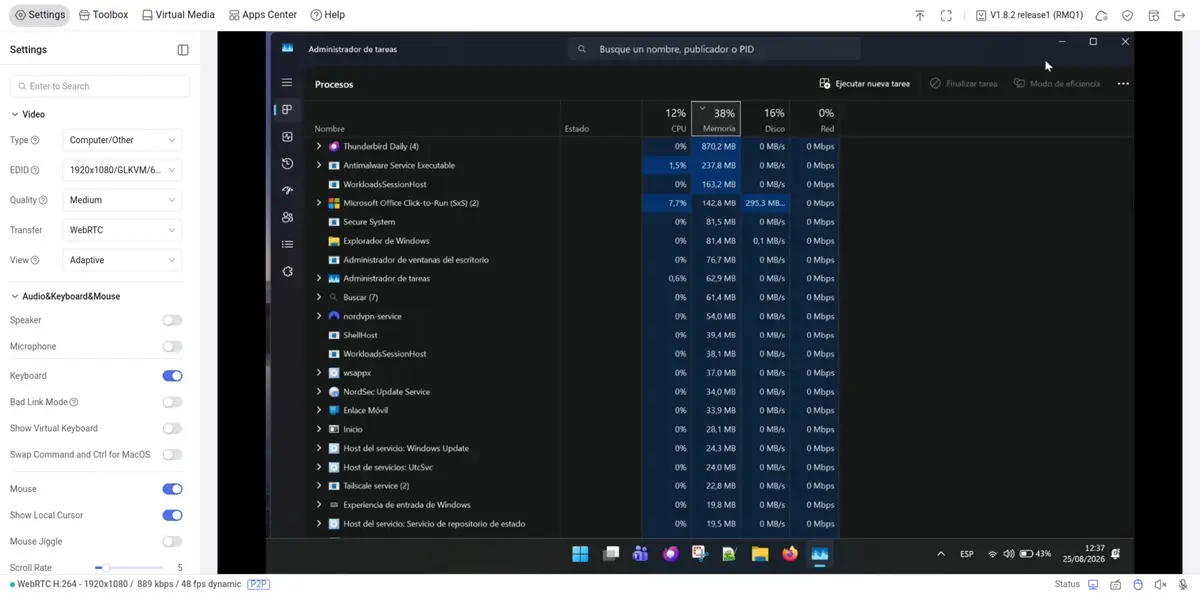Click the P2P badge in status bar
Image resolution: width=1200 pixels, height=594 pixels.
tap(258, 584)
